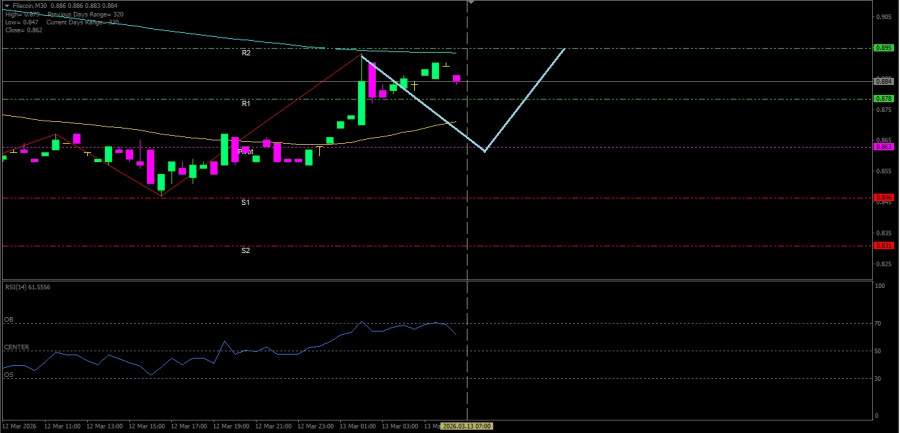
Task: Click the red 0.846 price tag
Action: click(882, 198)
